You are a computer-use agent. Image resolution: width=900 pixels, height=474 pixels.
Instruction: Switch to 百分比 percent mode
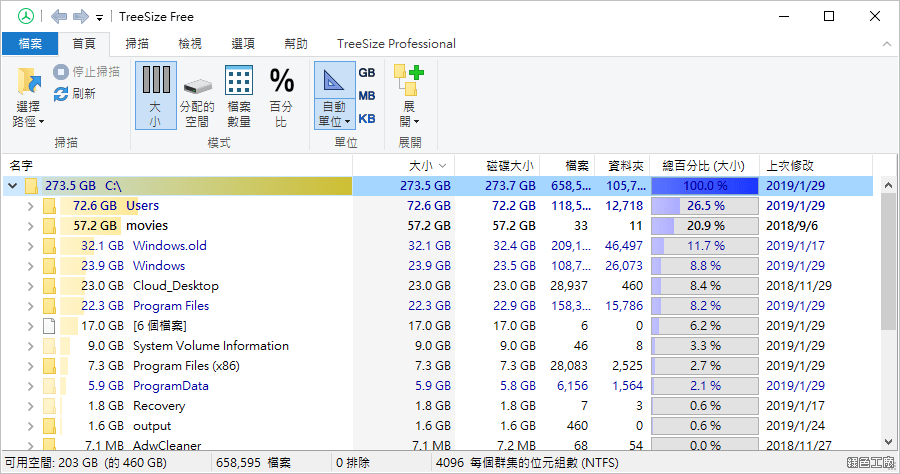[x=281, y=95]
